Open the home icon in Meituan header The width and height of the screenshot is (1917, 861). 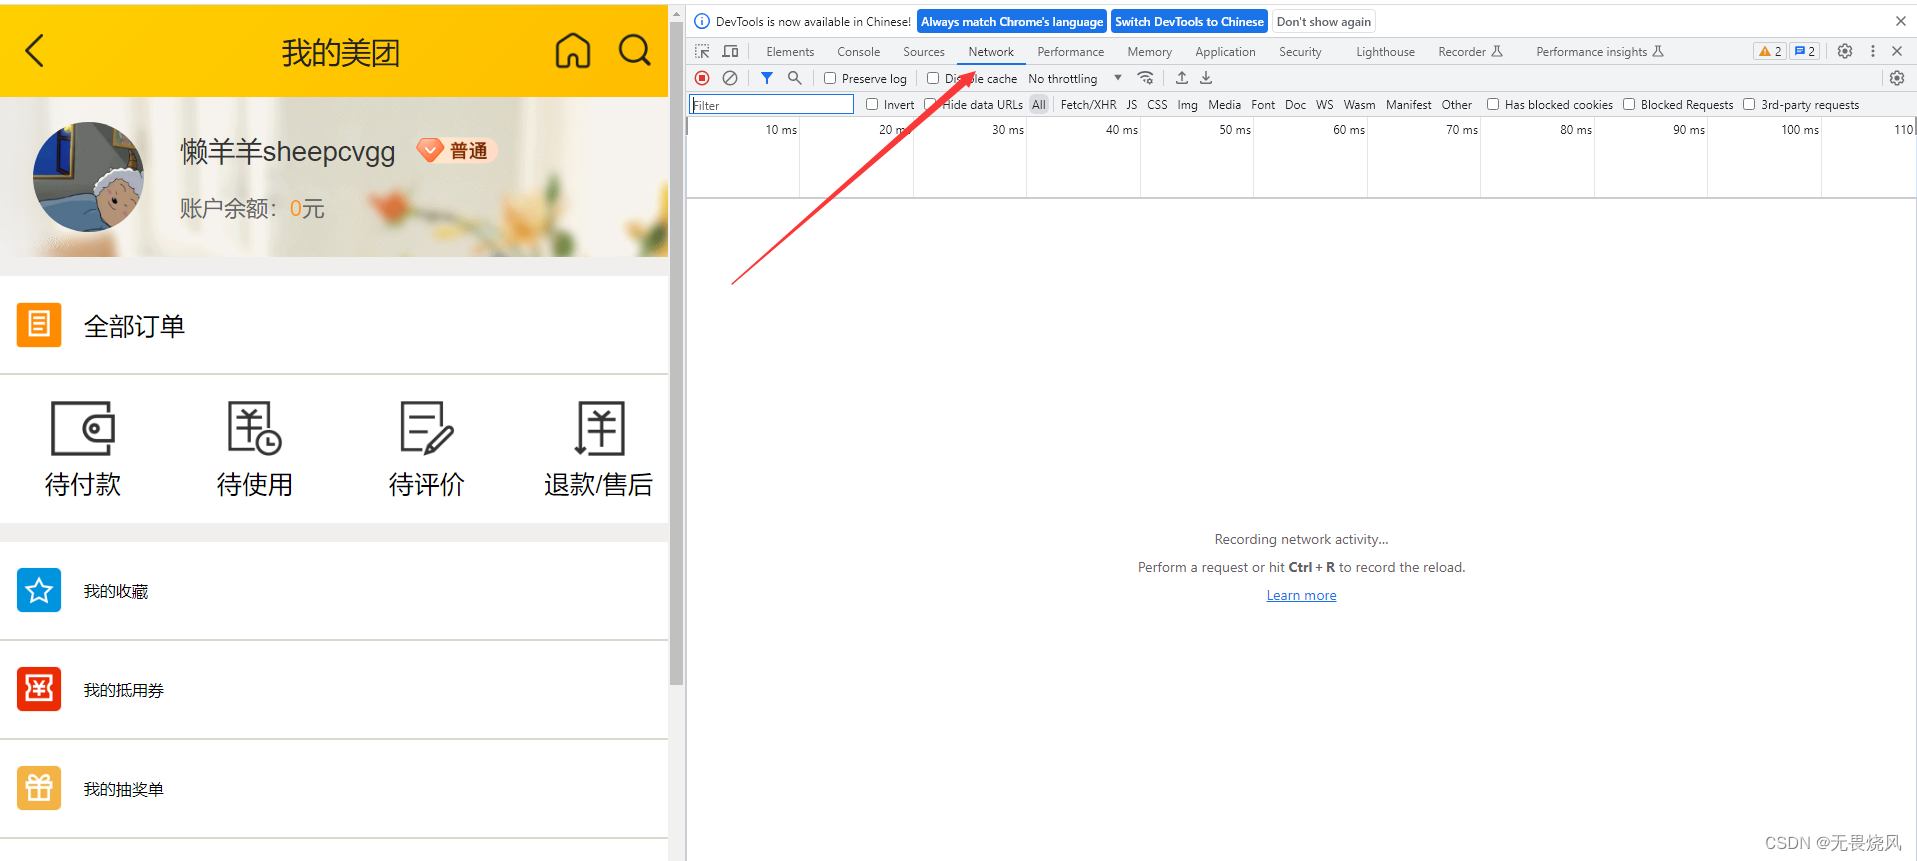[573, 50]
